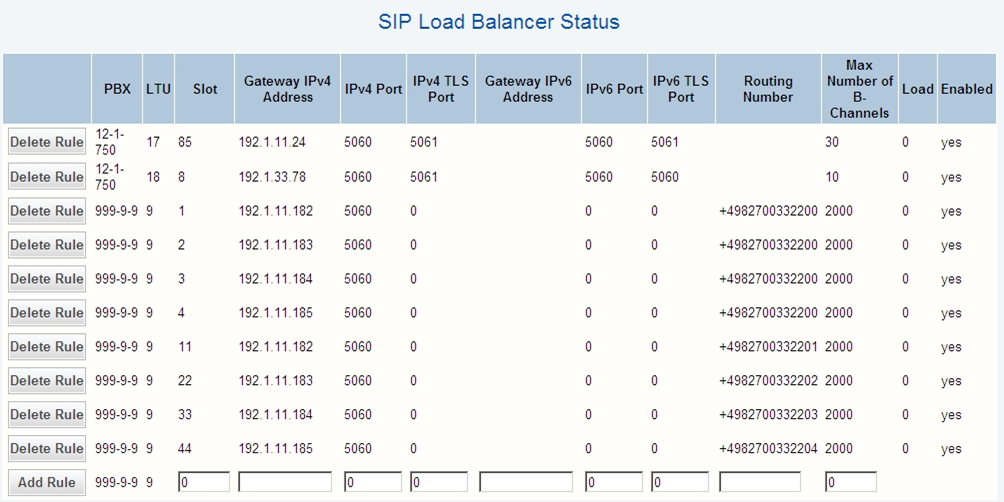Click the LTU column header

158,89
